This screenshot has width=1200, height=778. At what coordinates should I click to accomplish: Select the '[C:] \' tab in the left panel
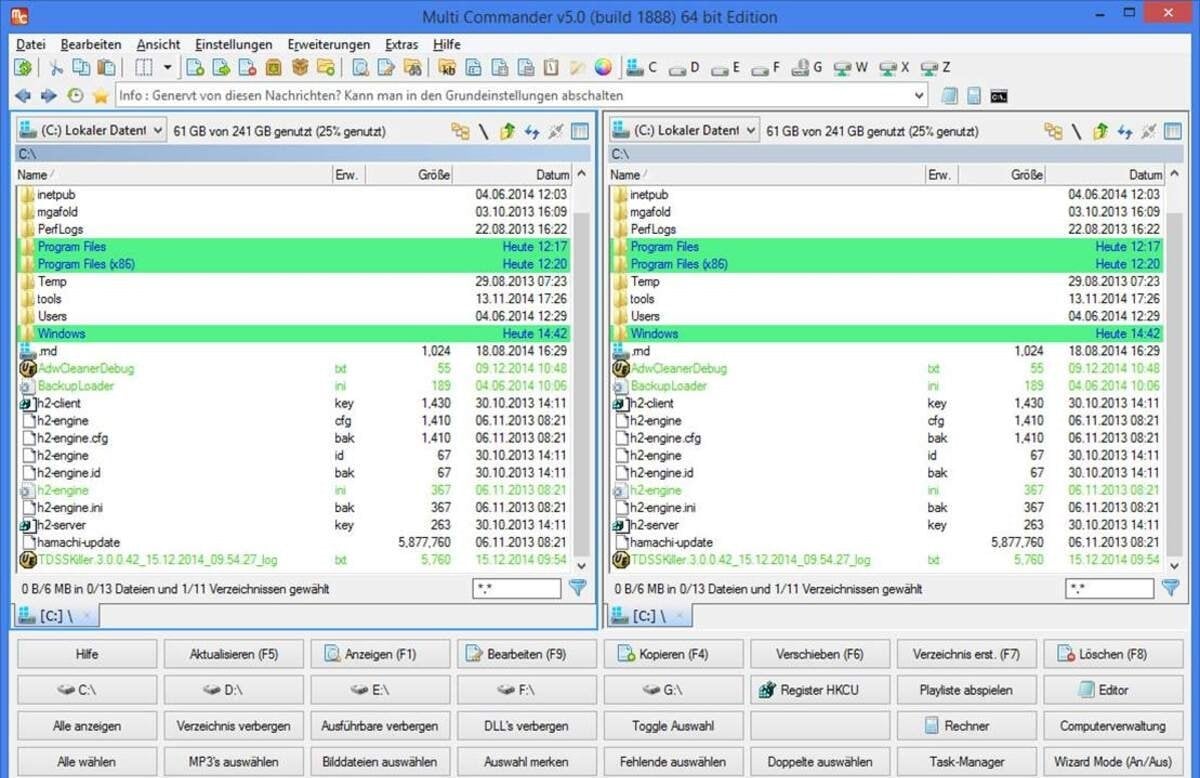[57, 616]
